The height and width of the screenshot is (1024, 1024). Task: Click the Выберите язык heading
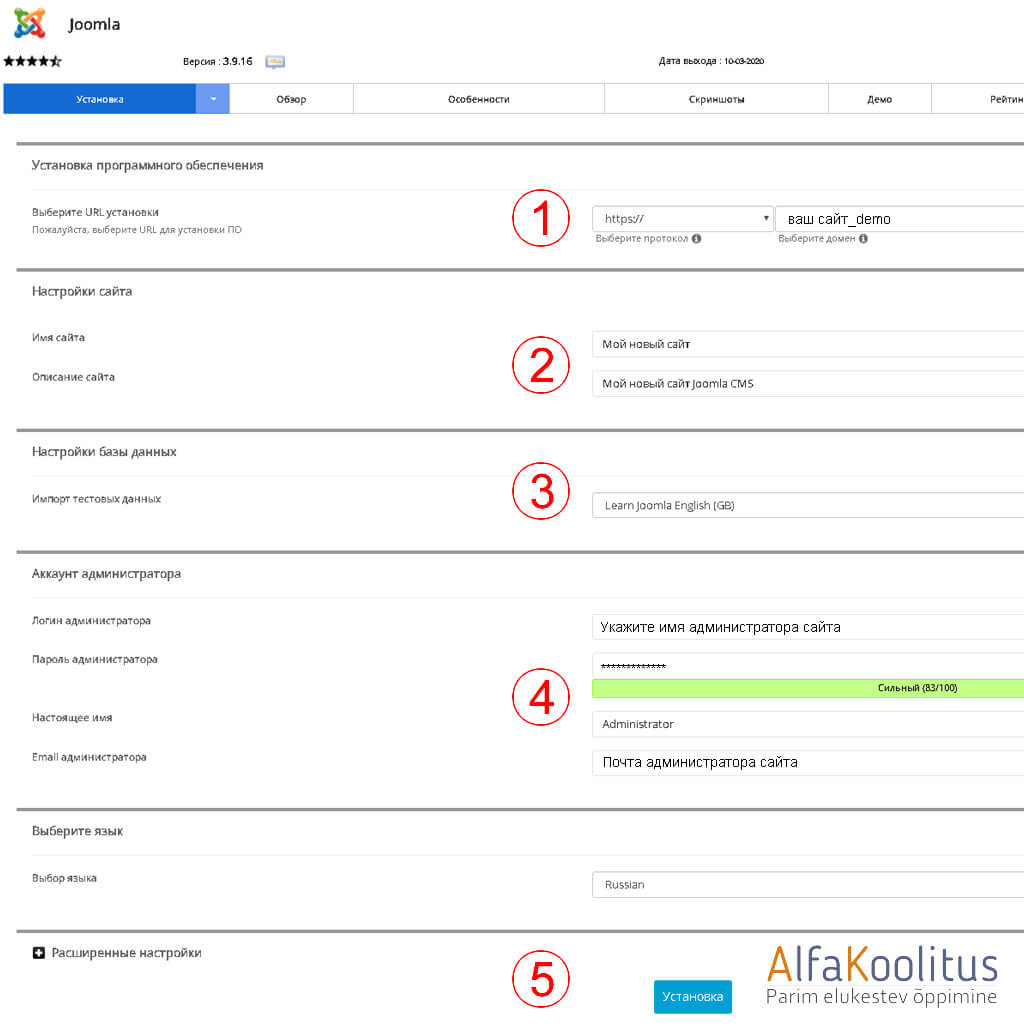77,831
